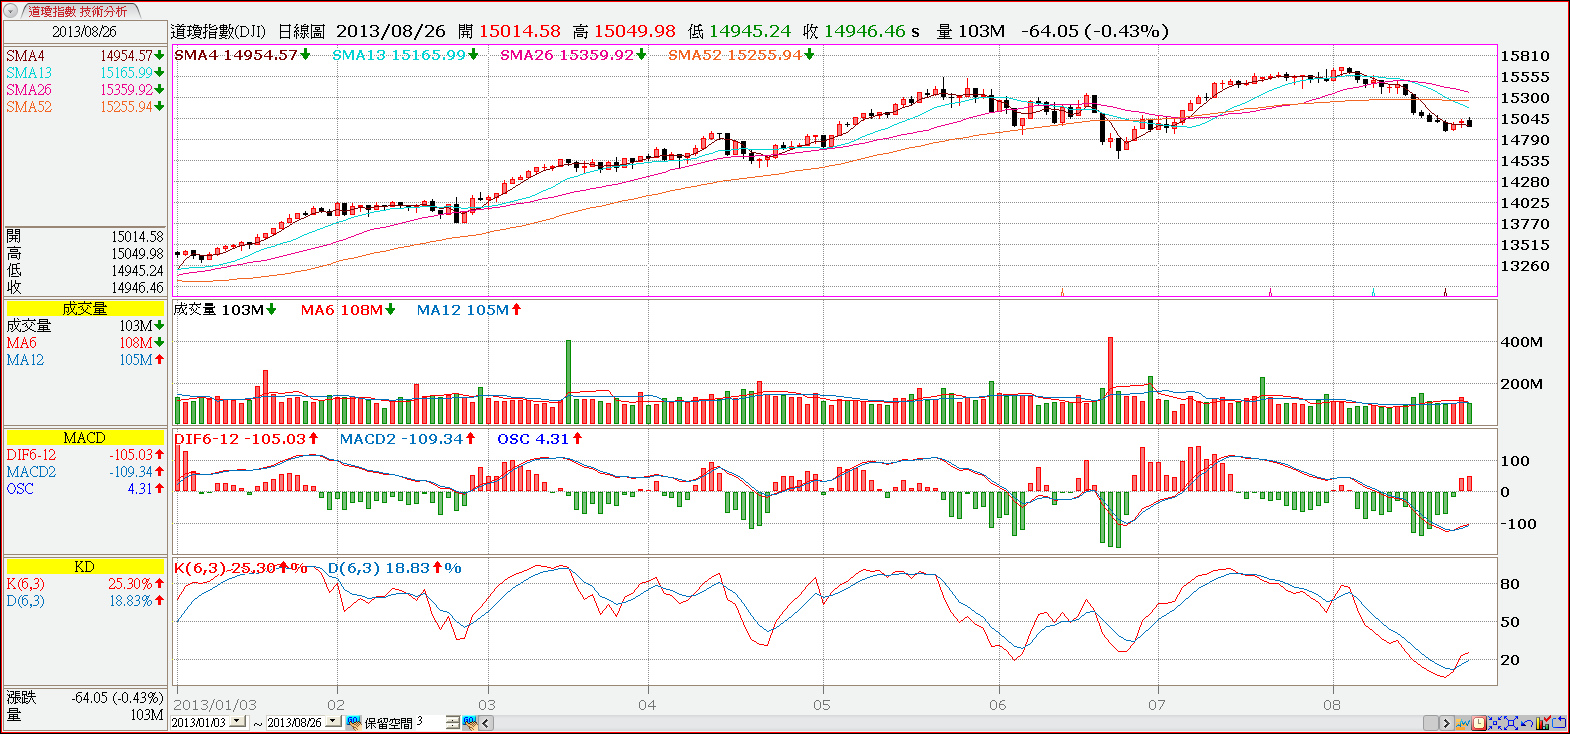Click the 08 month marker on time axis
The width and height of the screenshot is (1570, 734).
1332,705
